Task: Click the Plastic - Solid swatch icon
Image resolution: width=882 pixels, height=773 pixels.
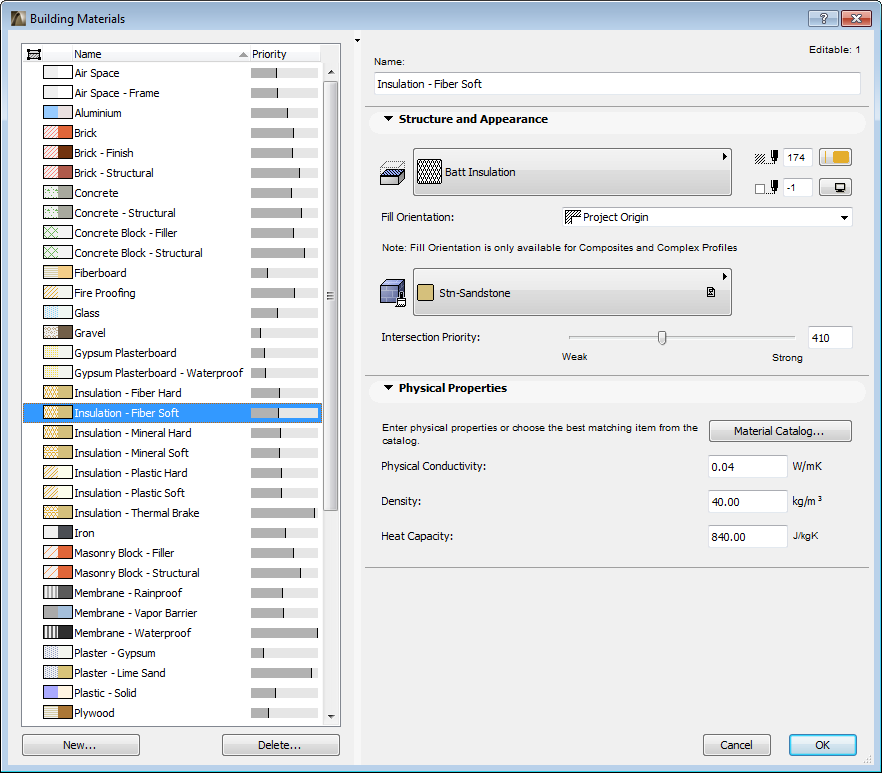Action: pyautogui.click(x=57, y=693)
